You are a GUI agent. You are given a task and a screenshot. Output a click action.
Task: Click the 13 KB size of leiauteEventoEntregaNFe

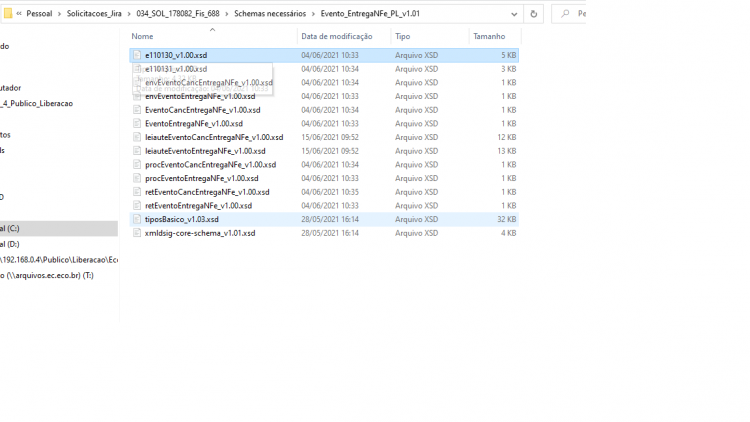[x=507, y=151]
